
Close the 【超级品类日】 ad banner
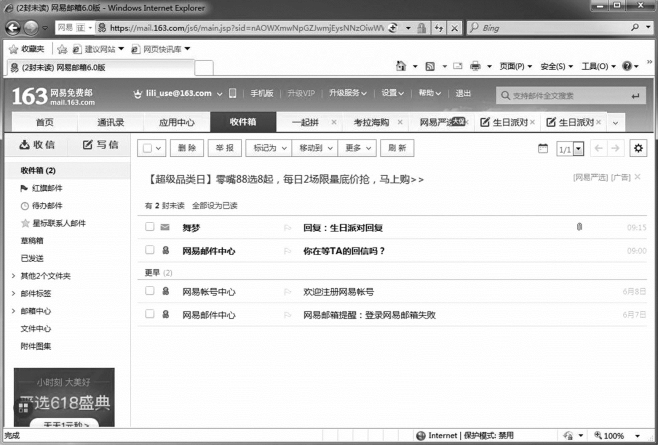[x=637, y=177]
